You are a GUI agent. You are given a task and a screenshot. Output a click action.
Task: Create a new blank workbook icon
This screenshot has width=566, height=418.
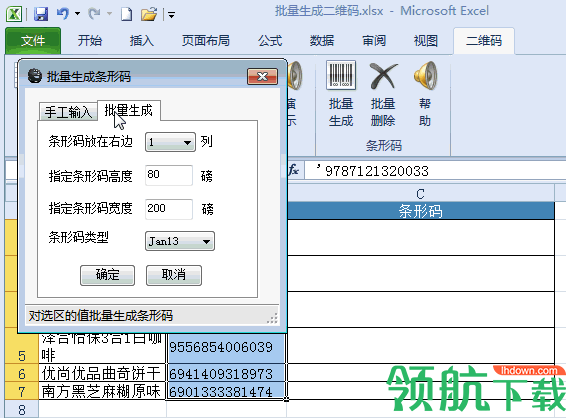[126, 14]
